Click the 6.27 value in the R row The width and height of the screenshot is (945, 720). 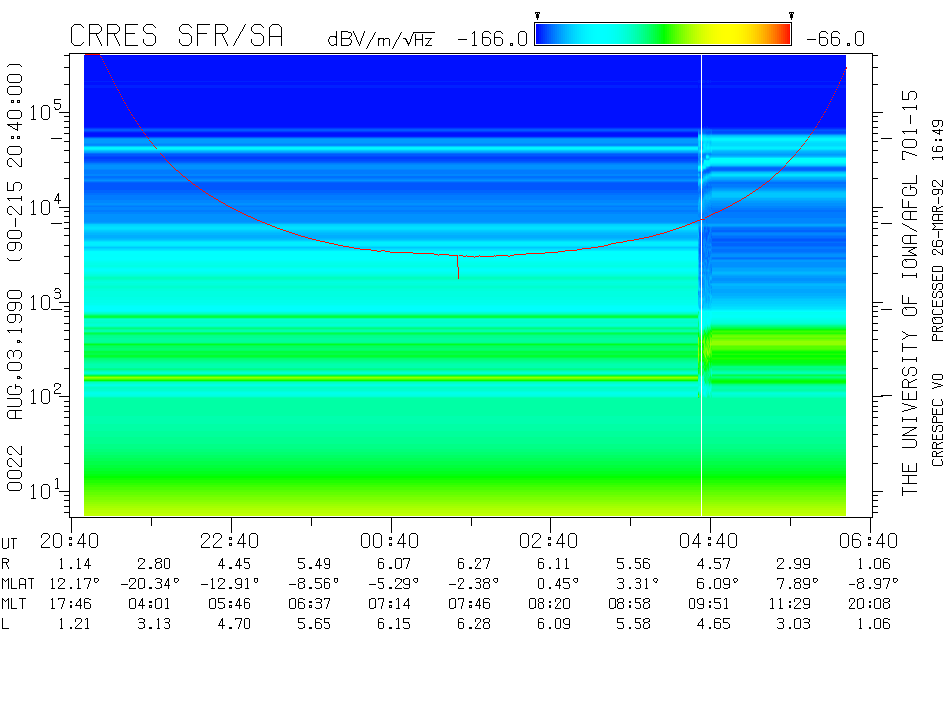point(469,563)
